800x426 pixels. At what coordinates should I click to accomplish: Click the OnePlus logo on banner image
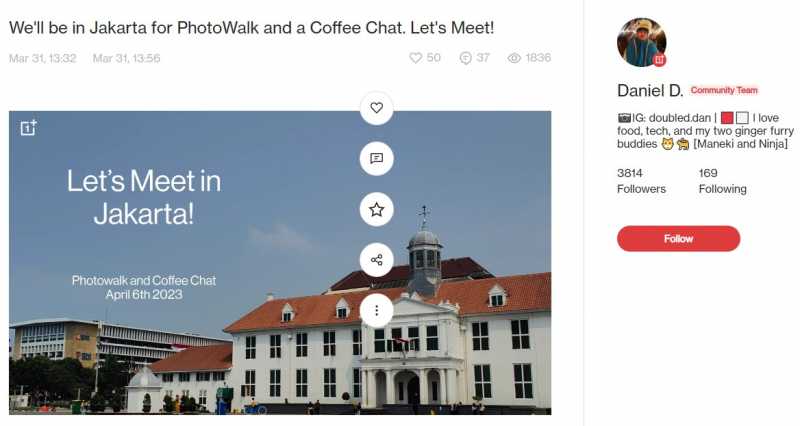coord(29,128)
